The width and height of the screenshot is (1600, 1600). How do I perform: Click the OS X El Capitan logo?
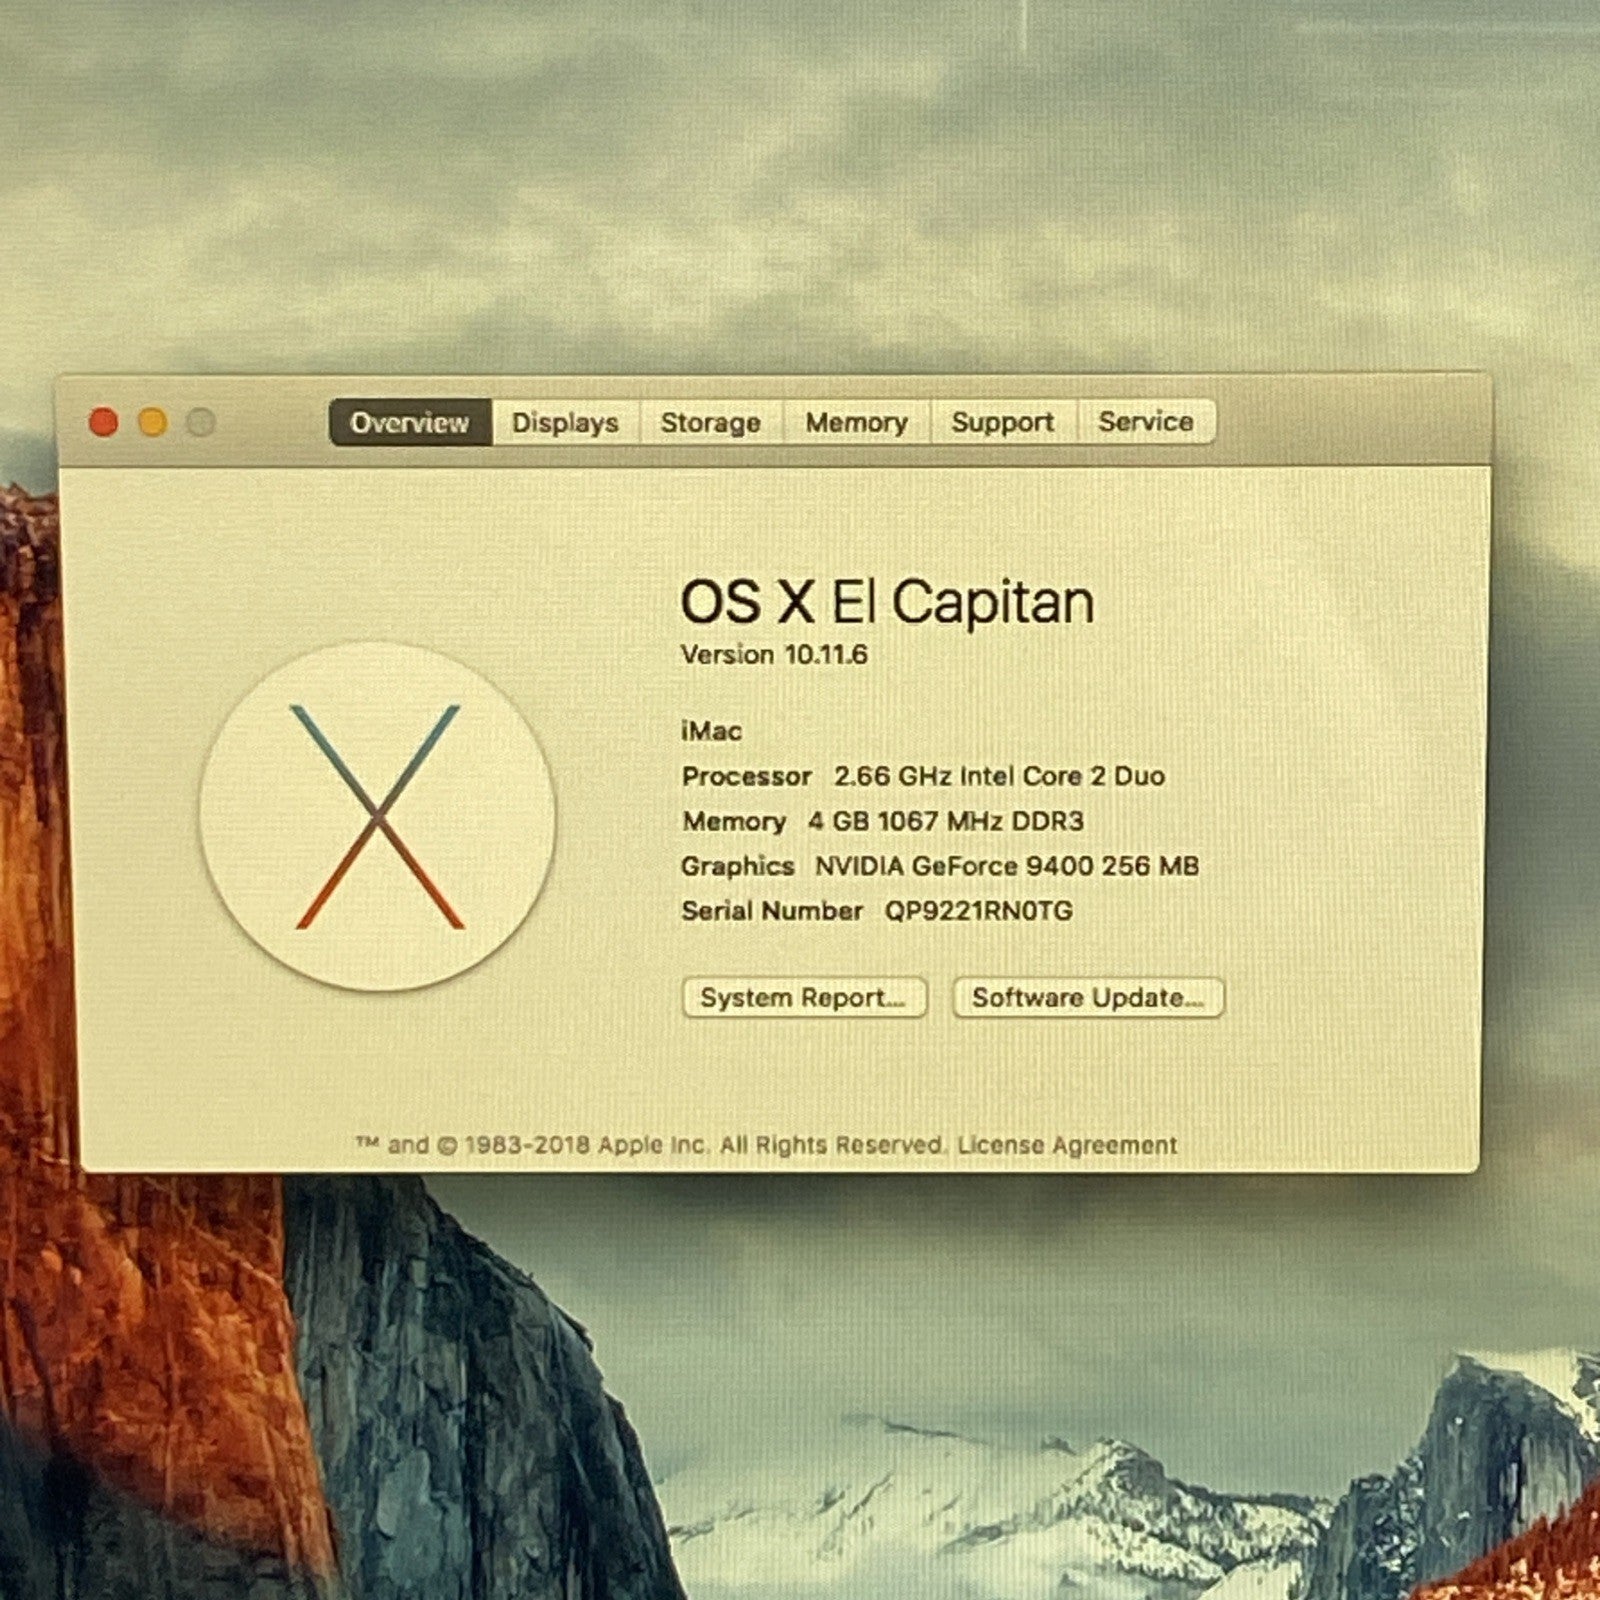tap(377, 816)
